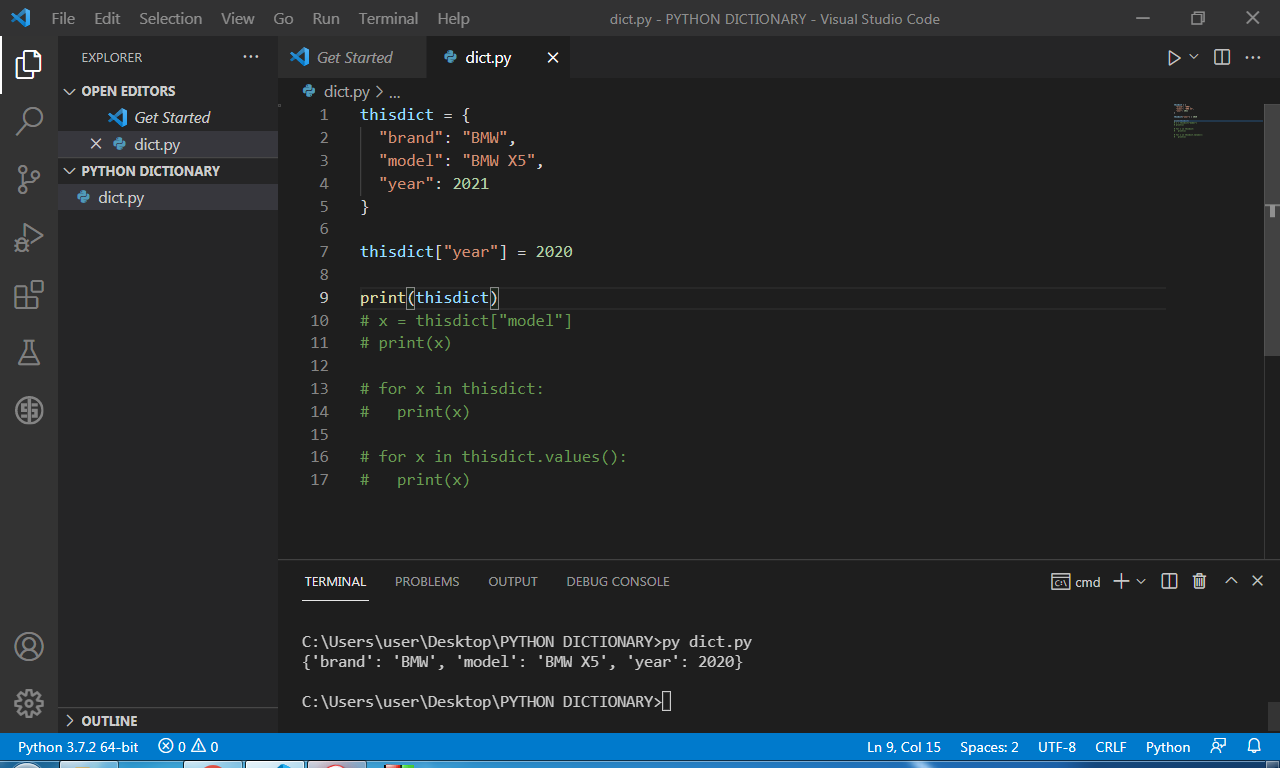Open the Extensions view icon
This screenshot has height=768, width=1280.
point(29,295)
